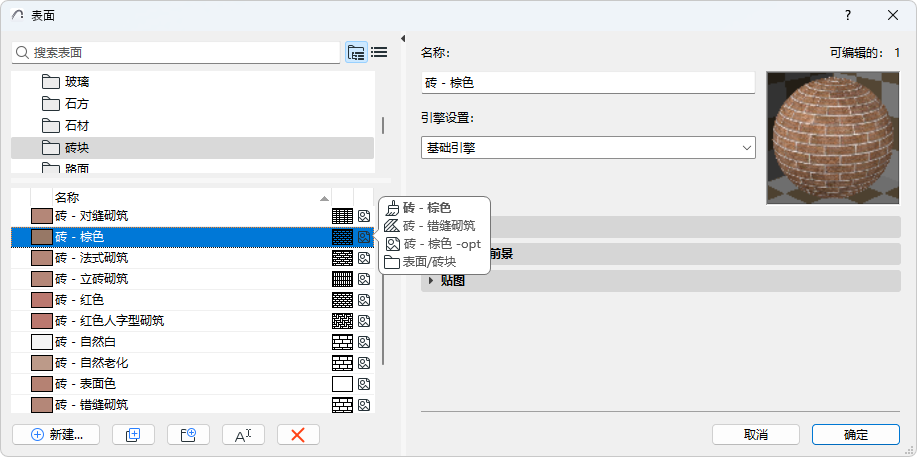This screenshot has height=457, width=917.
Task: Click the search magnifier icon
Action: coord(22,53)
